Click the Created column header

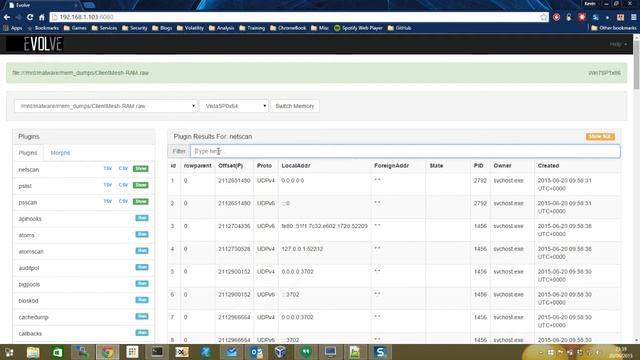tap(548, 166)
